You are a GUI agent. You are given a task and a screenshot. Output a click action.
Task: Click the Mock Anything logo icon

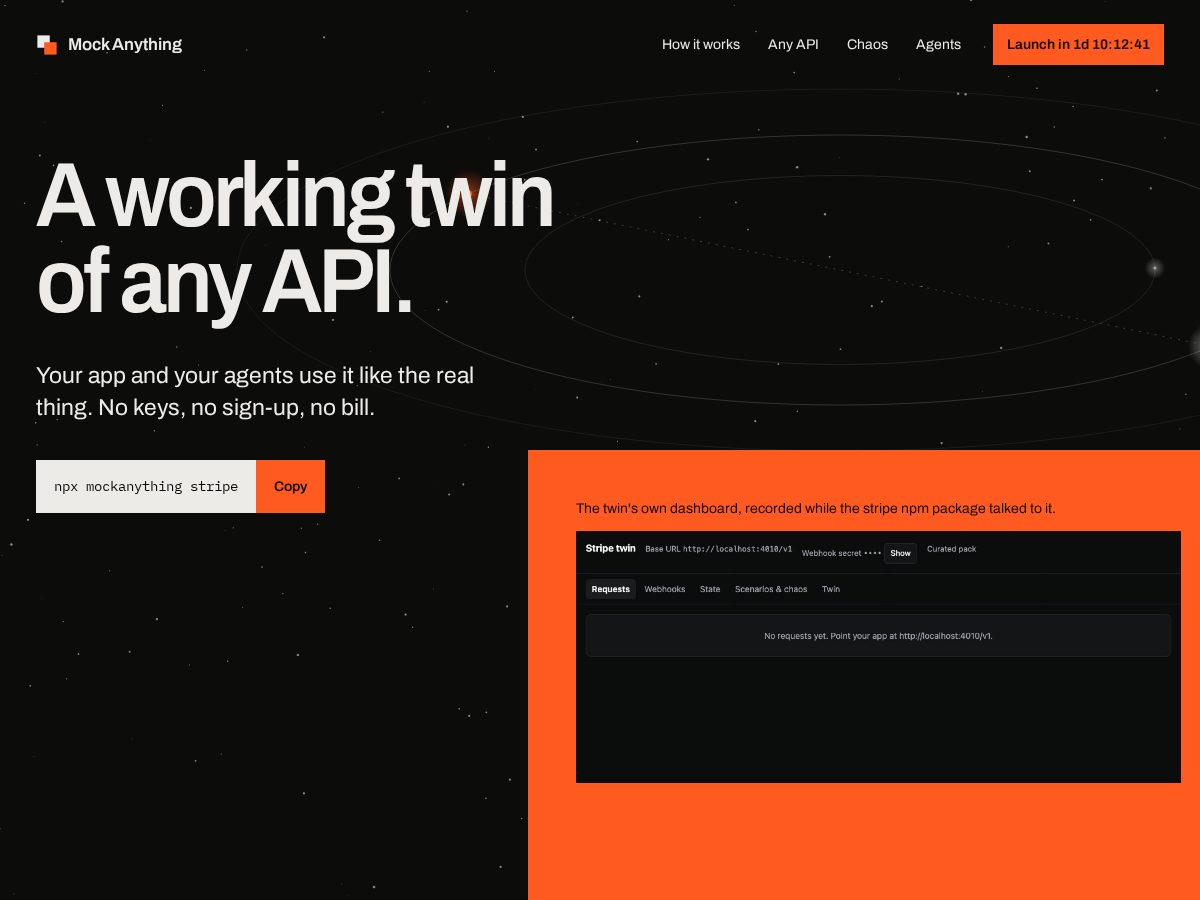[47, 44]
